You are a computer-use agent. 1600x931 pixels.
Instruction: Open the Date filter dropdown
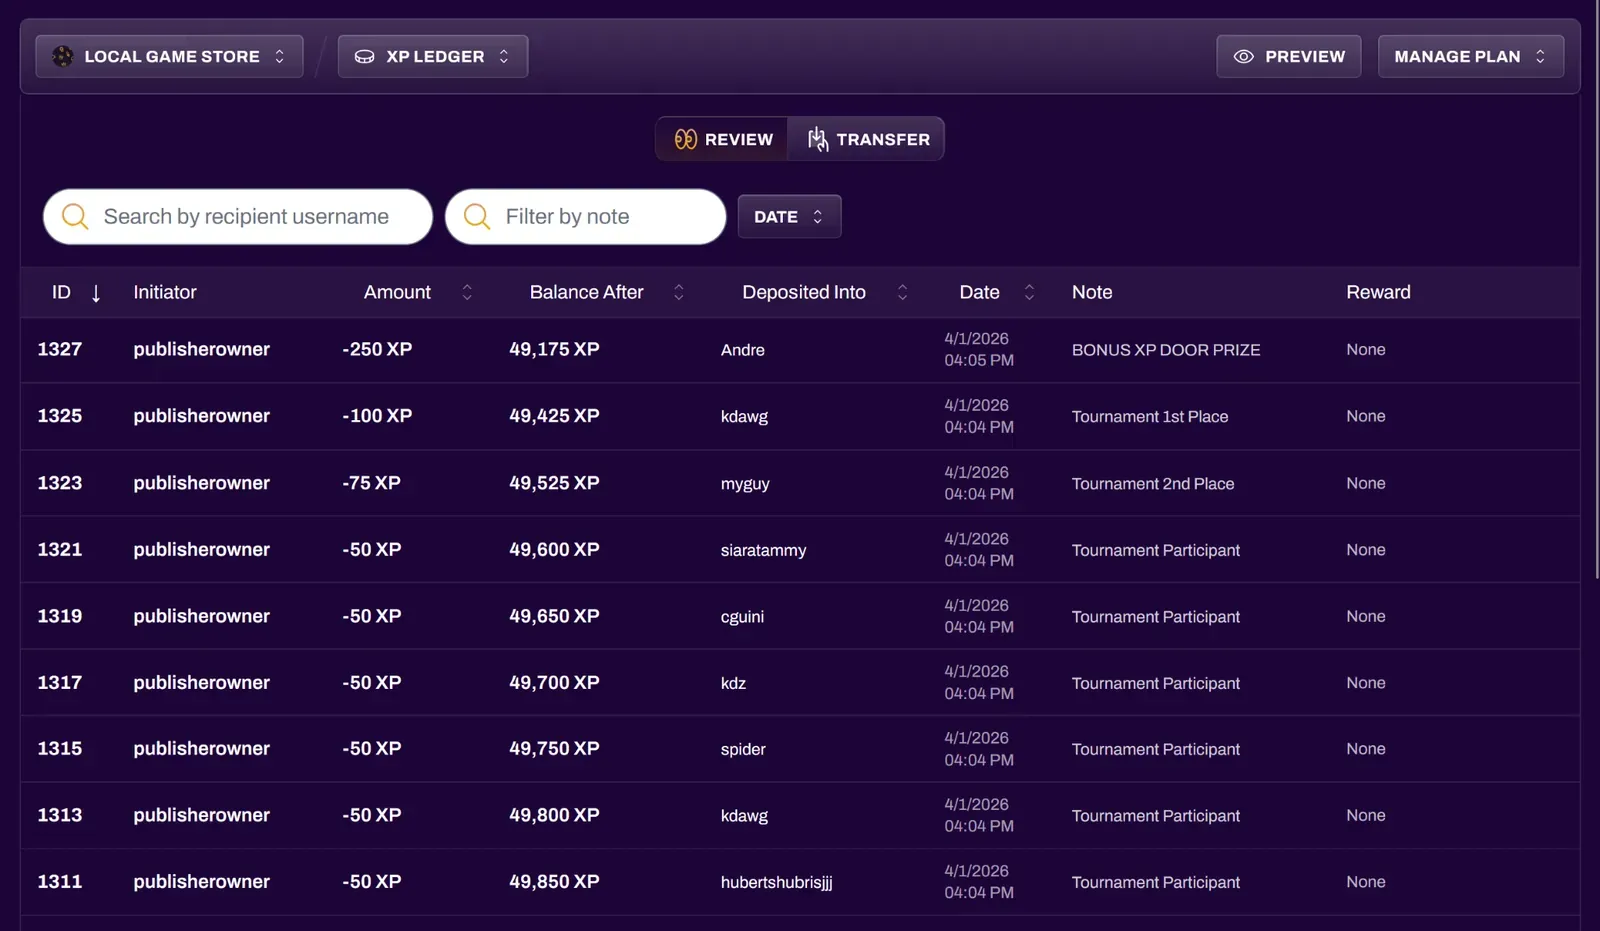point(789,216)
